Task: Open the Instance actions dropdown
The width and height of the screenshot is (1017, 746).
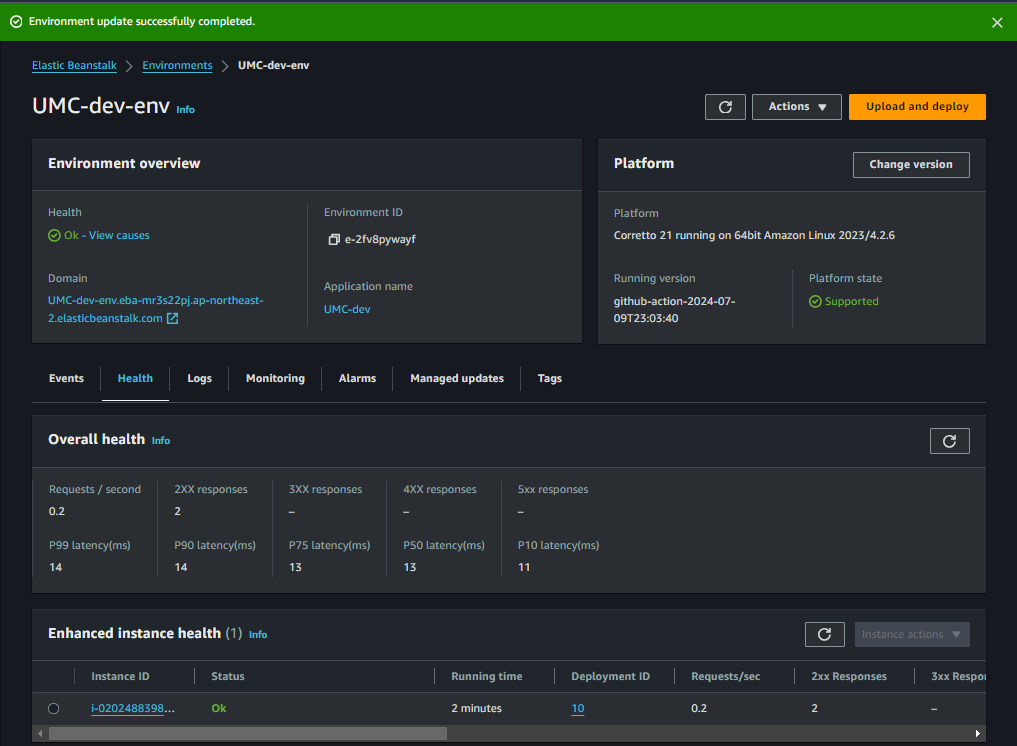Action: (912, 634)
